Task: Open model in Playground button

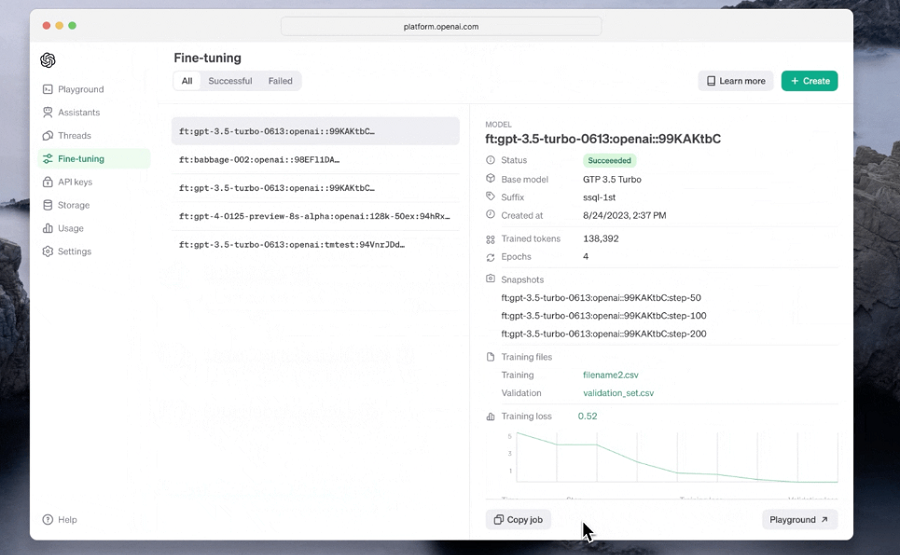Action: [x=800, y=519]
